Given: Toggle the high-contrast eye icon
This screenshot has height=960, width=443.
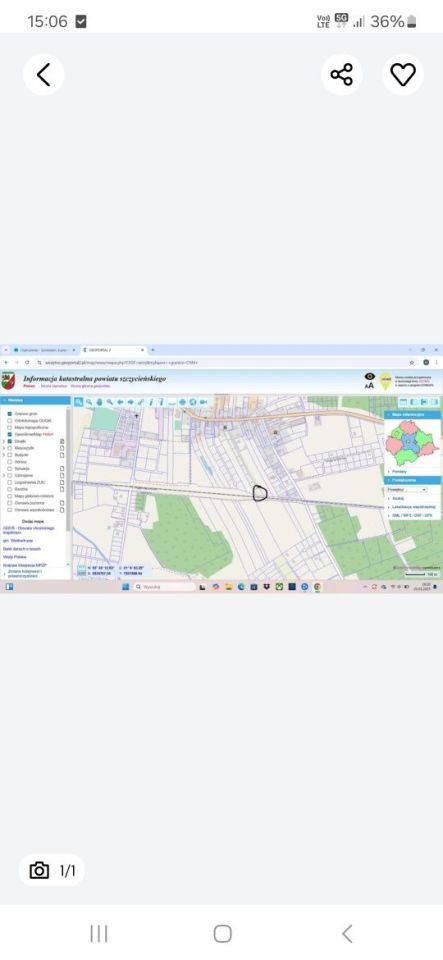Looking at the screenshot, I should (369, 377).
